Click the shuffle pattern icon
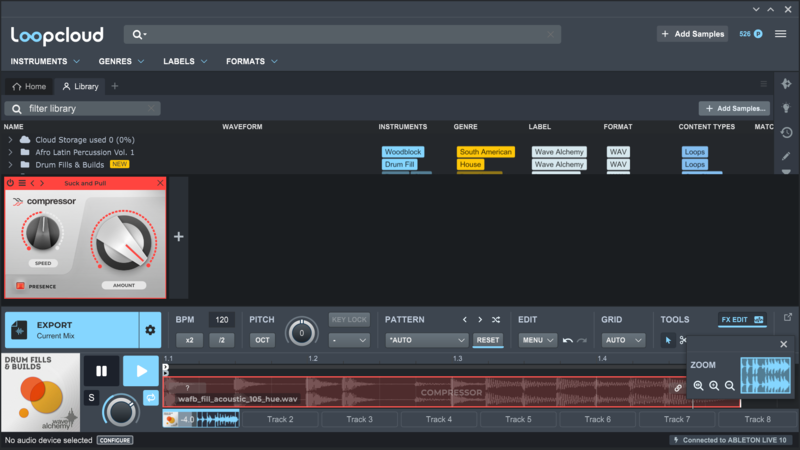 [x=496, y=320]
